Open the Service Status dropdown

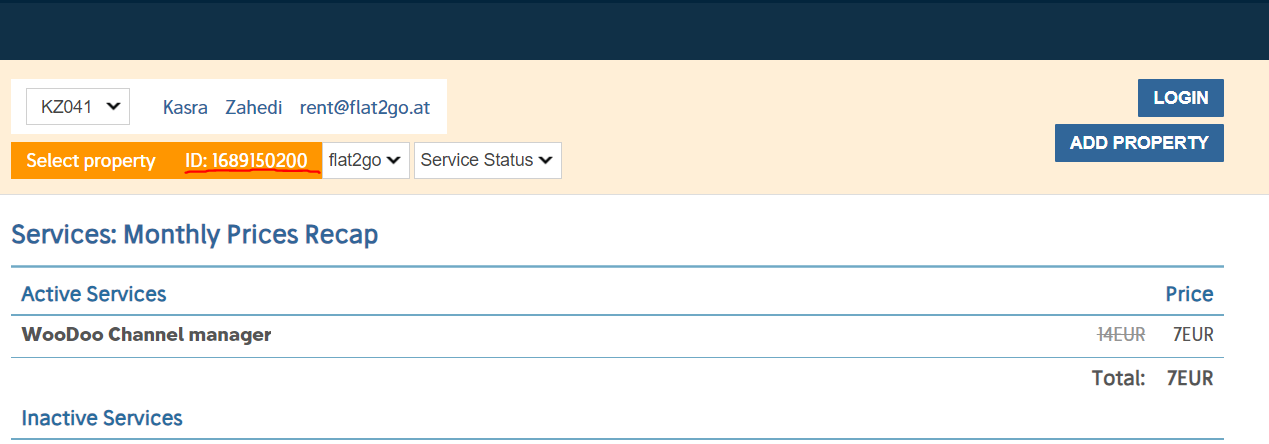(487, 160)
